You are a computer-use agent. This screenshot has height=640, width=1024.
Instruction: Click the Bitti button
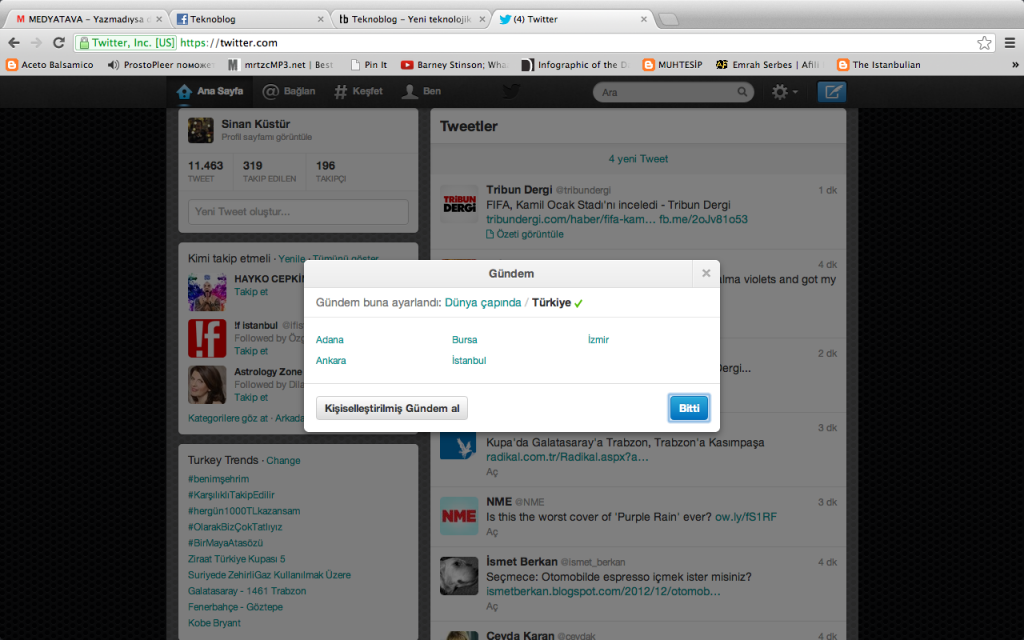688,407
